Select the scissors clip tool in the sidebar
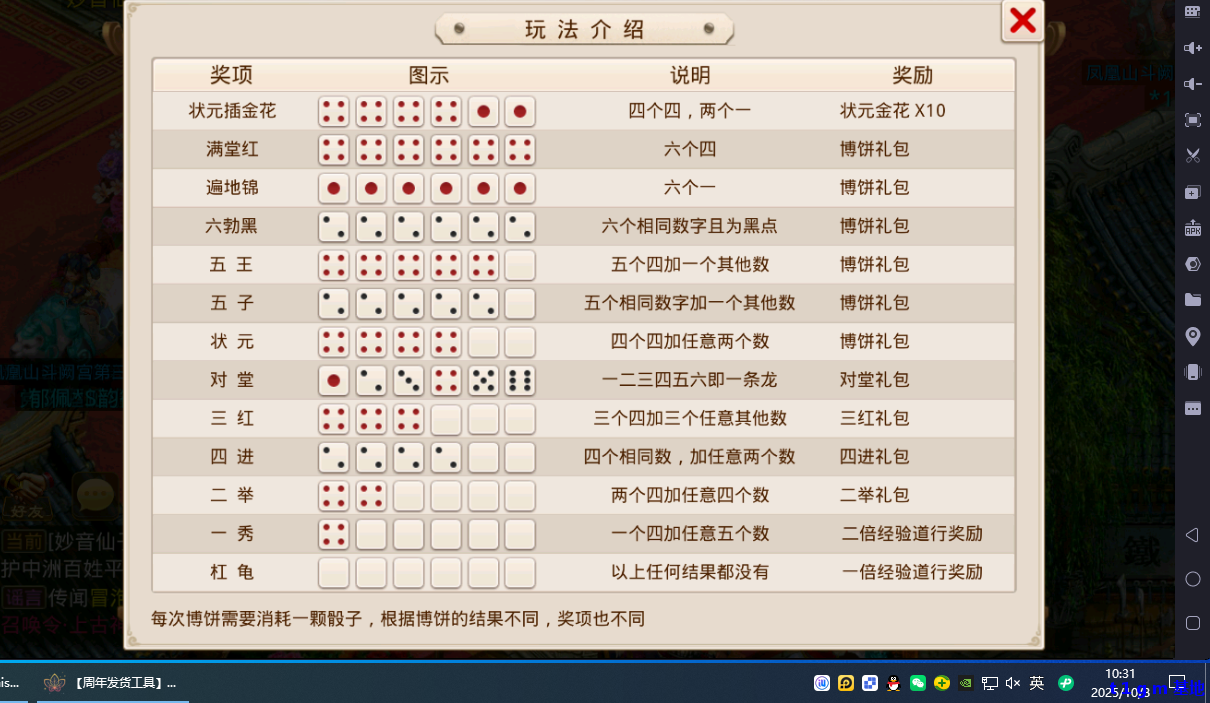Image resolution: width=1210 pixels, height=703 pixels. 1192,157
